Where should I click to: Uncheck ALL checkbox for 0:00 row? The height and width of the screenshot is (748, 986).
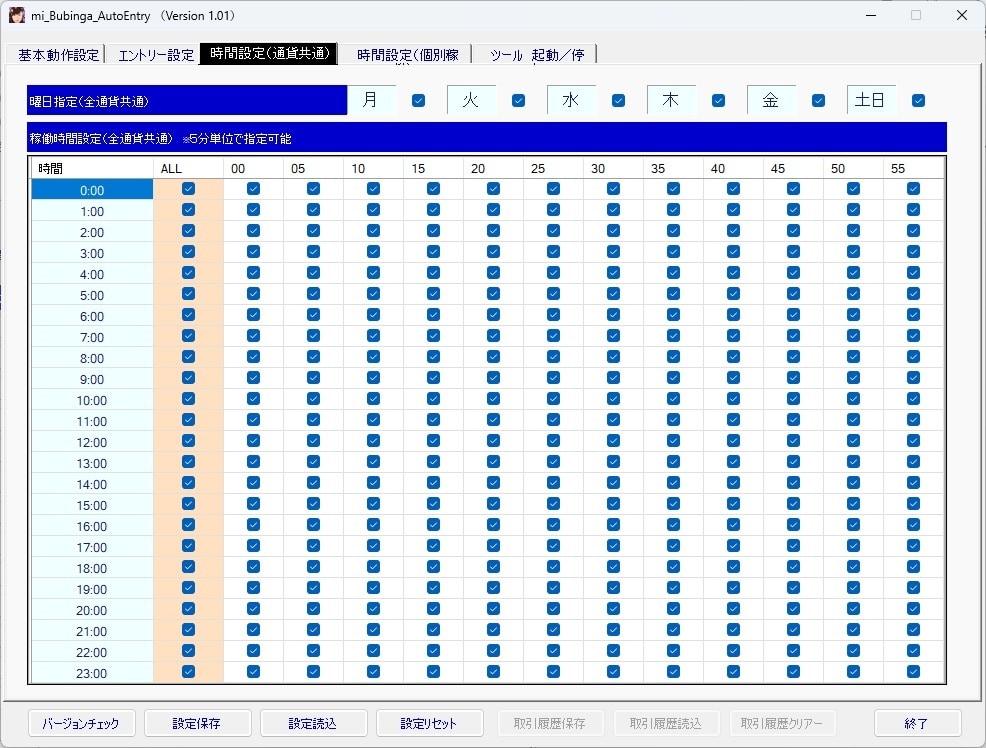(x=188, y=189)
